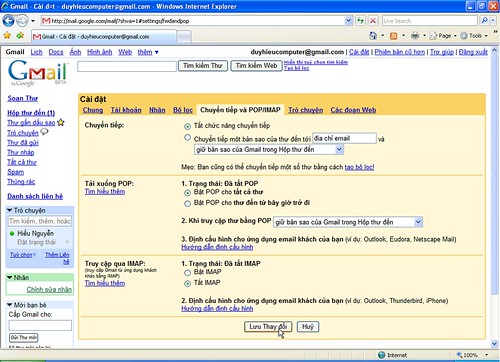Open Hướng dẫn định cấu hình under POP
The width and height of the screenshot is (500, 362).
tap(217, 247)
